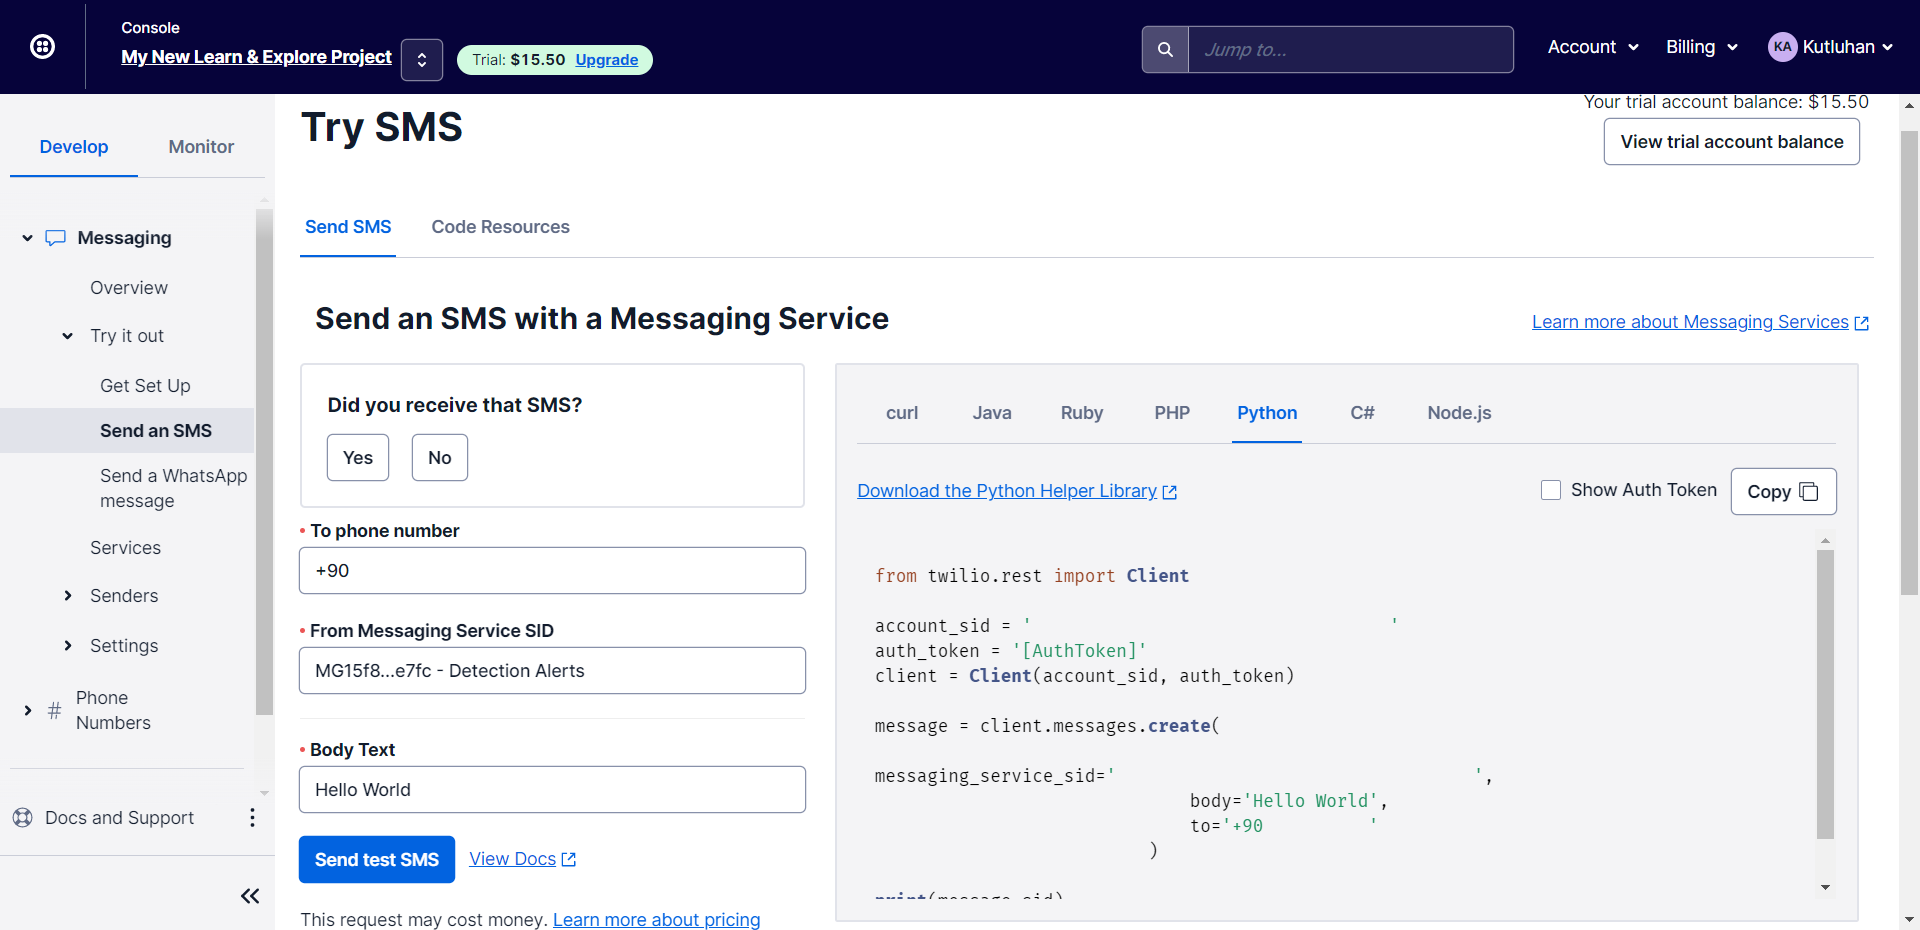Open the Account dropdown menu
1920x930 pixels.
(1592, 47)
